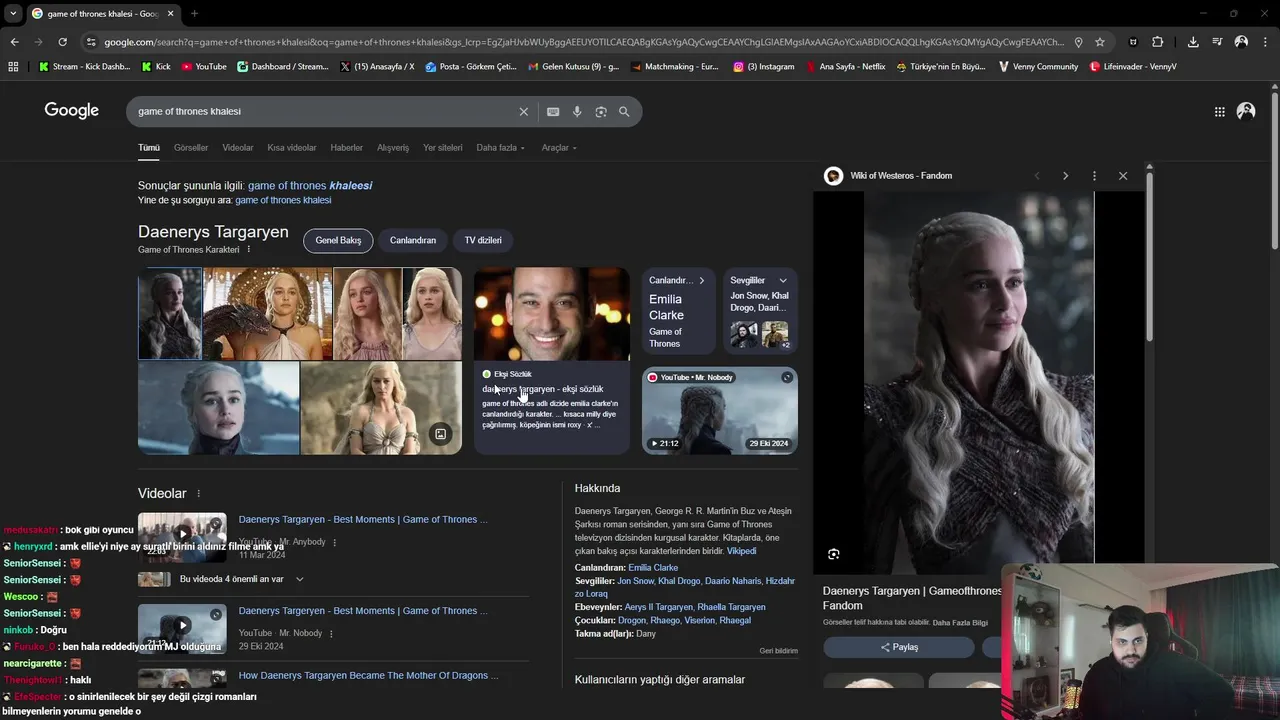Expand Bu videoda 4 önemli an var
The image size is (1280, 720).
(x=299, y=579)
